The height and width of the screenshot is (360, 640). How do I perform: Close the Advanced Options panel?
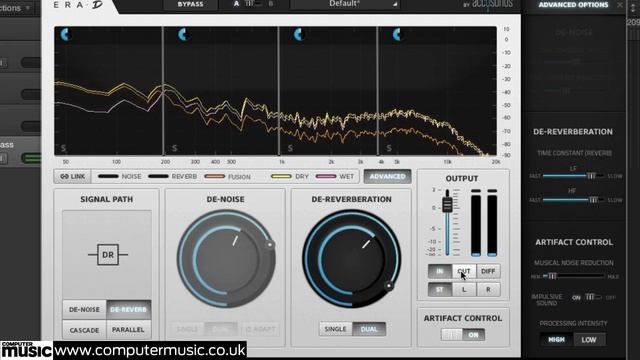pyautogui.click(x=620, y=5)
